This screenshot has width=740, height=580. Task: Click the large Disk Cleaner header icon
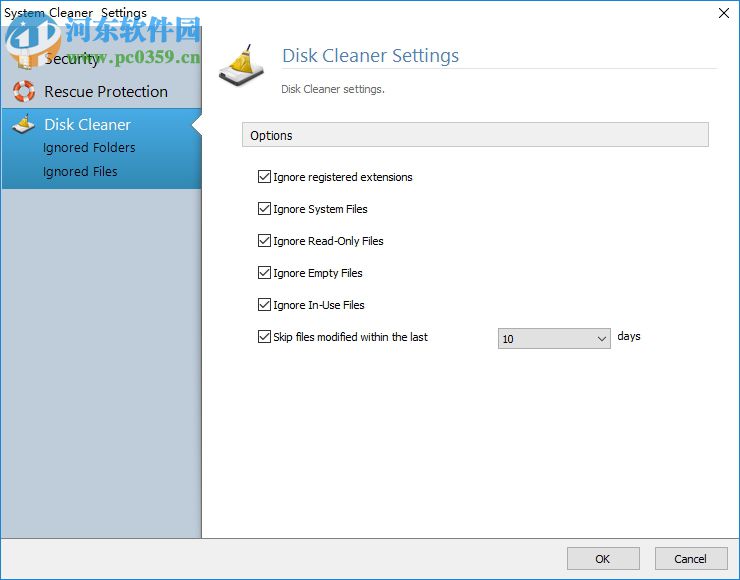tap(242, 66)
